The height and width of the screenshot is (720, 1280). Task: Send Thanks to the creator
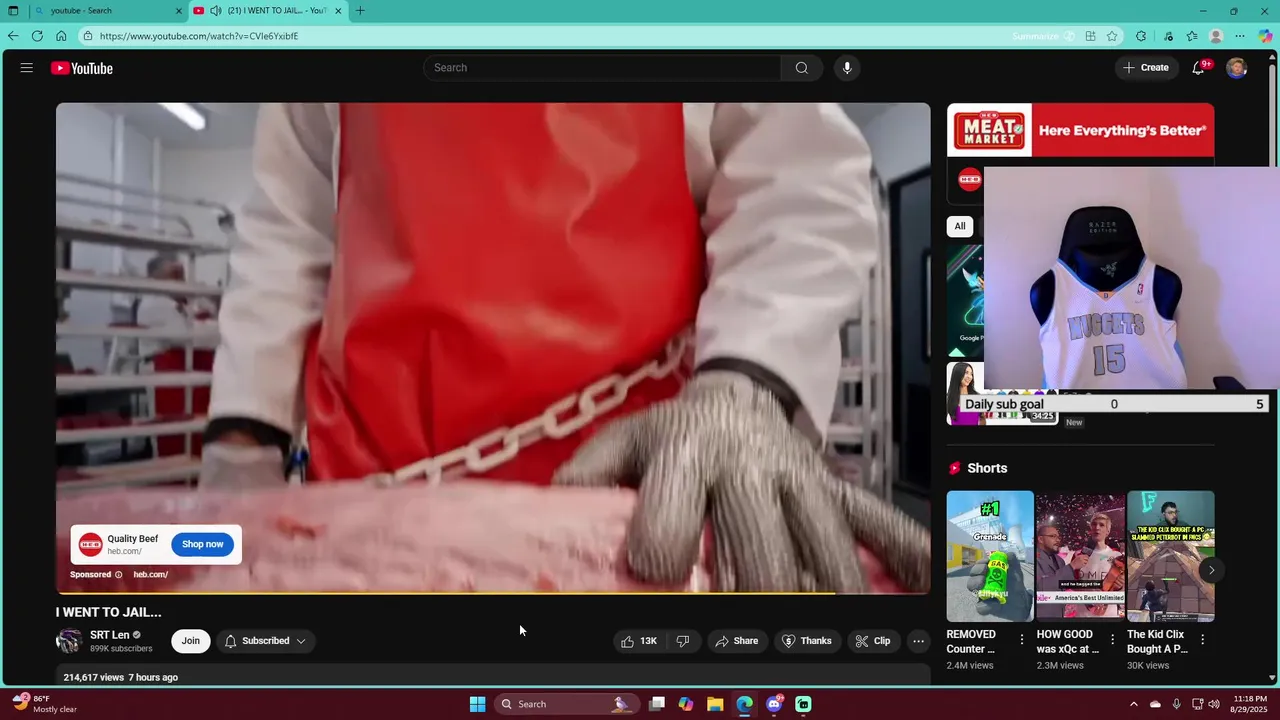806,641
